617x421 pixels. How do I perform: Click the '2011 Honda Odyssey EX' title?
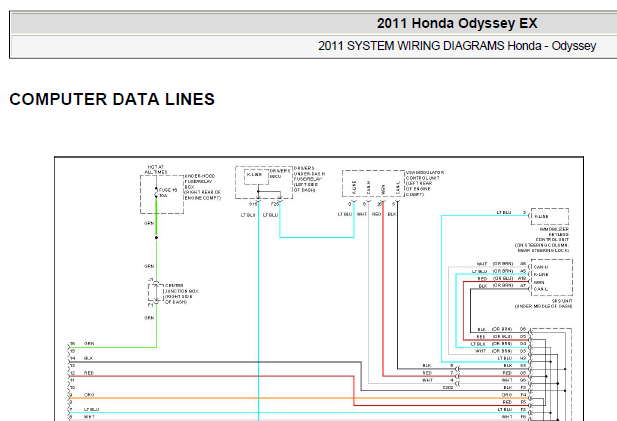click(457, 23)
